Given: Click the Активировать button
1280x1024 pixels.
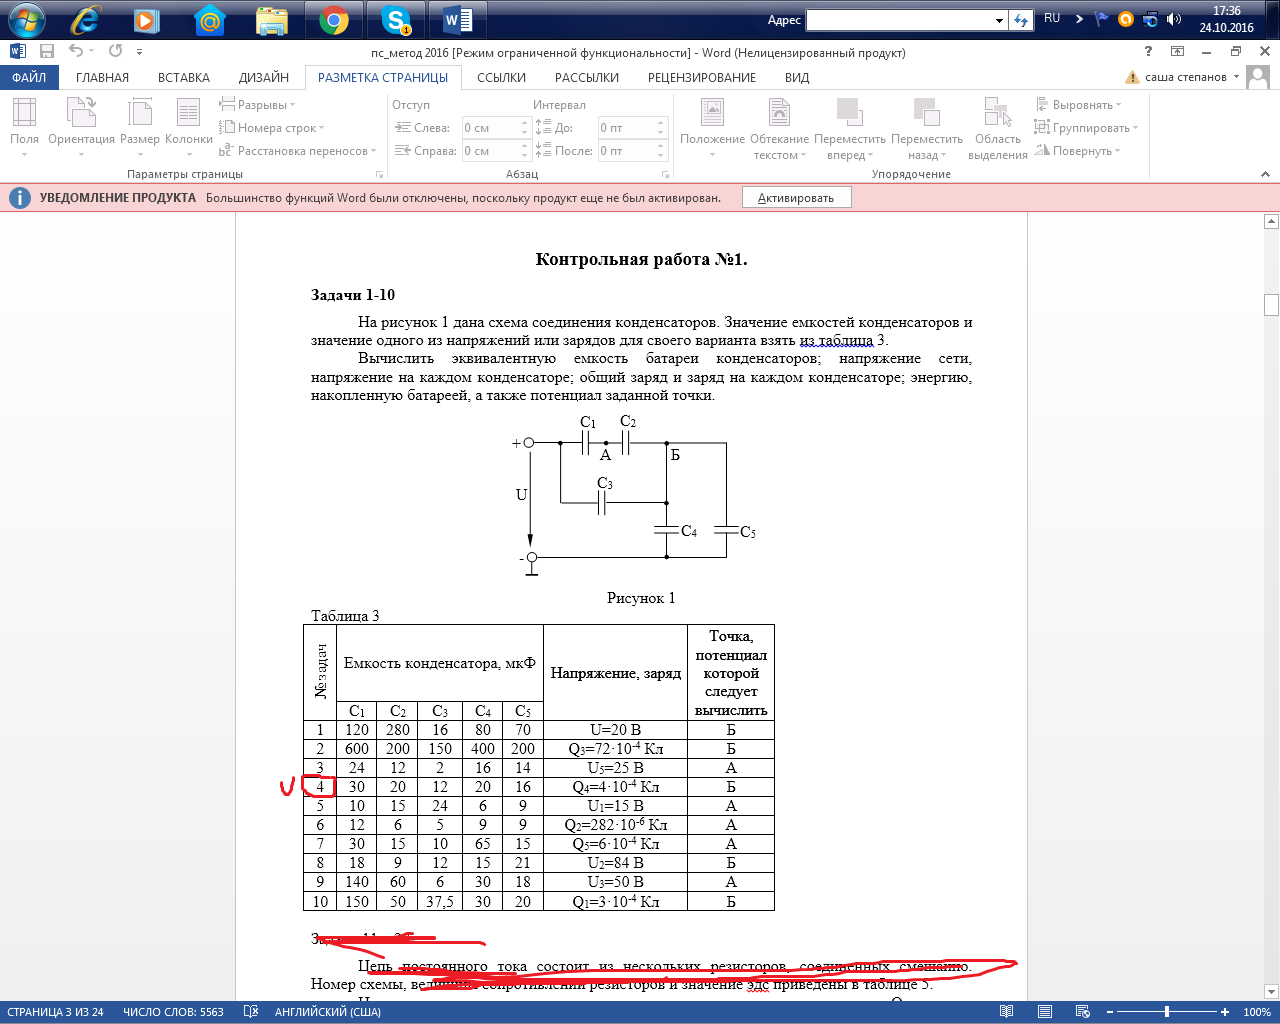Looking at the screenshot, I should click(x=796, y=198).
